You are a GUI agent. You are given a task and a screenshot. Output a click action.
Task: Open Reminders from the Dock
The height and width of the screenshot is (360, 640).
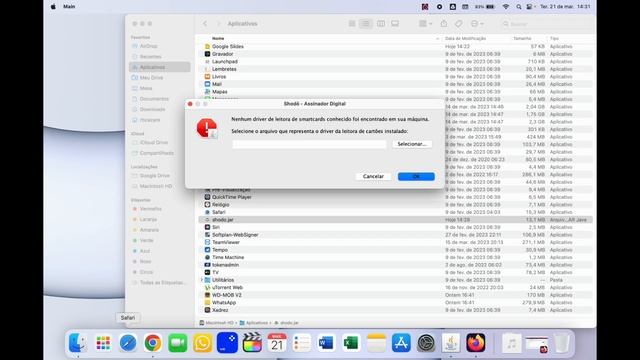(x=302, y=342)
